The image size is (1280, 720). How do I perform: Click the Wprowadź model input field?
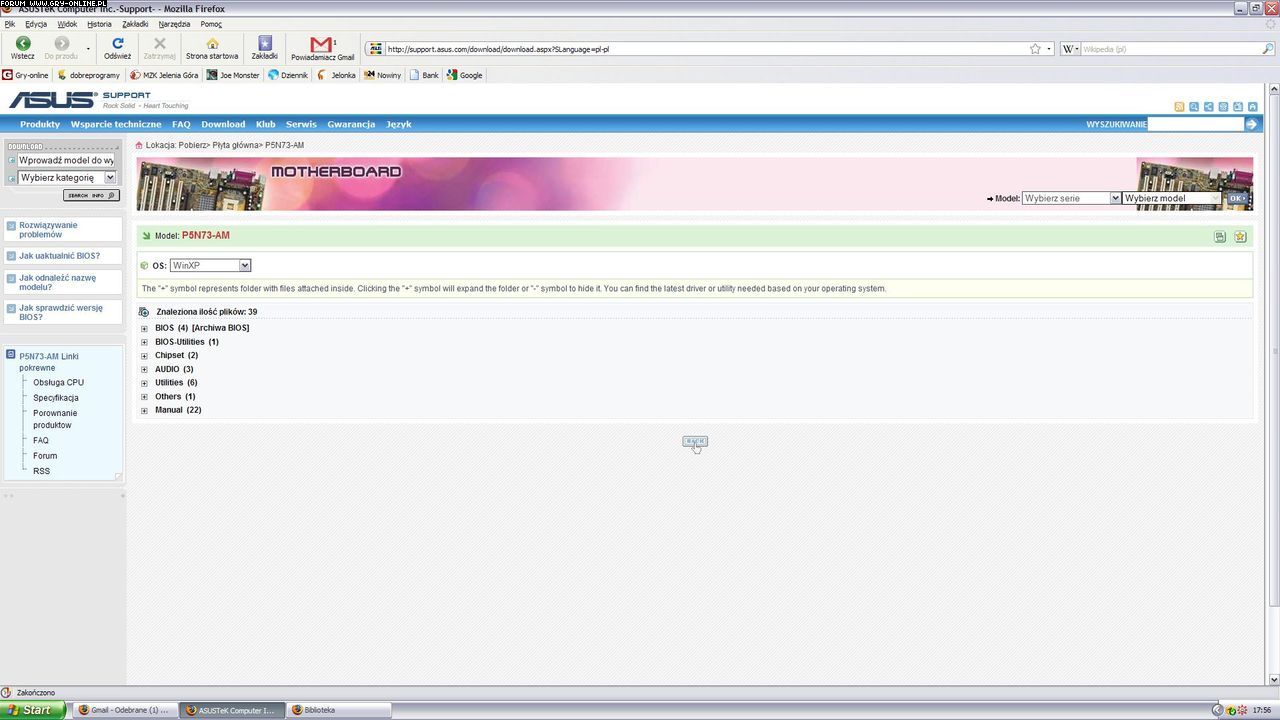66,160
